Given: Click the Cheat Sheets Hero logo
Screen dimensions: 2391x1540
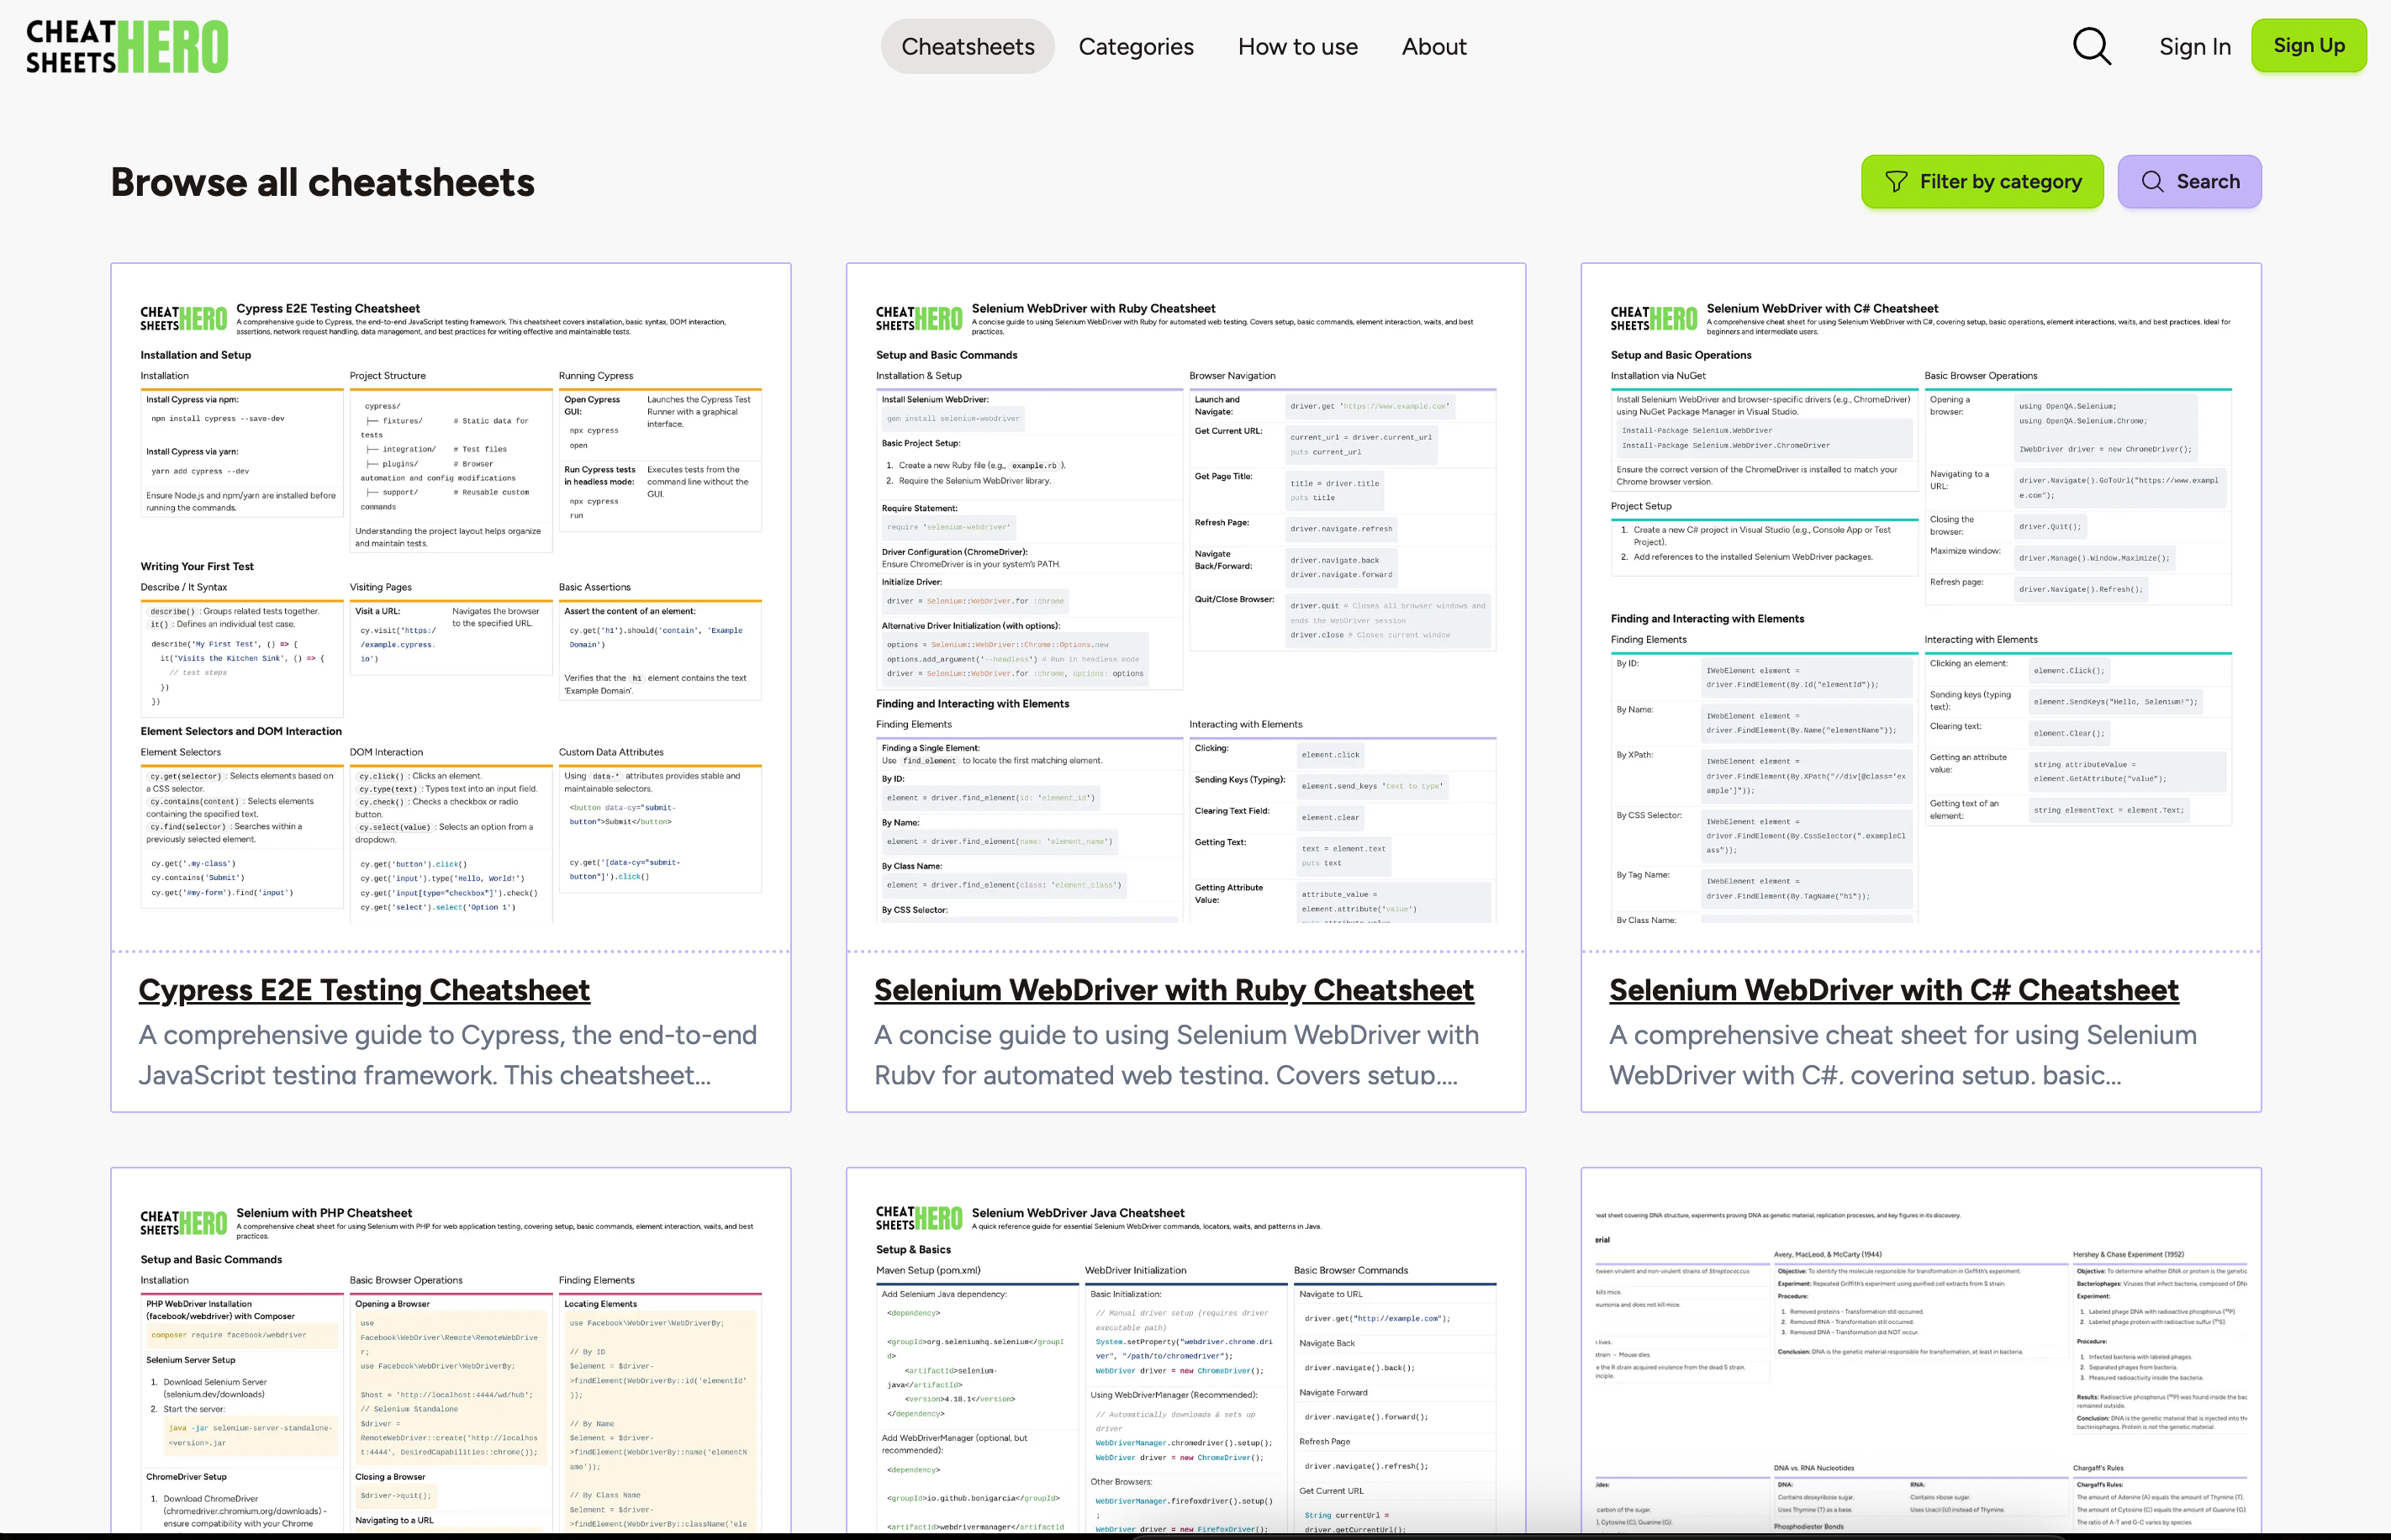Looking at the screenshot, I should point(127,47).
